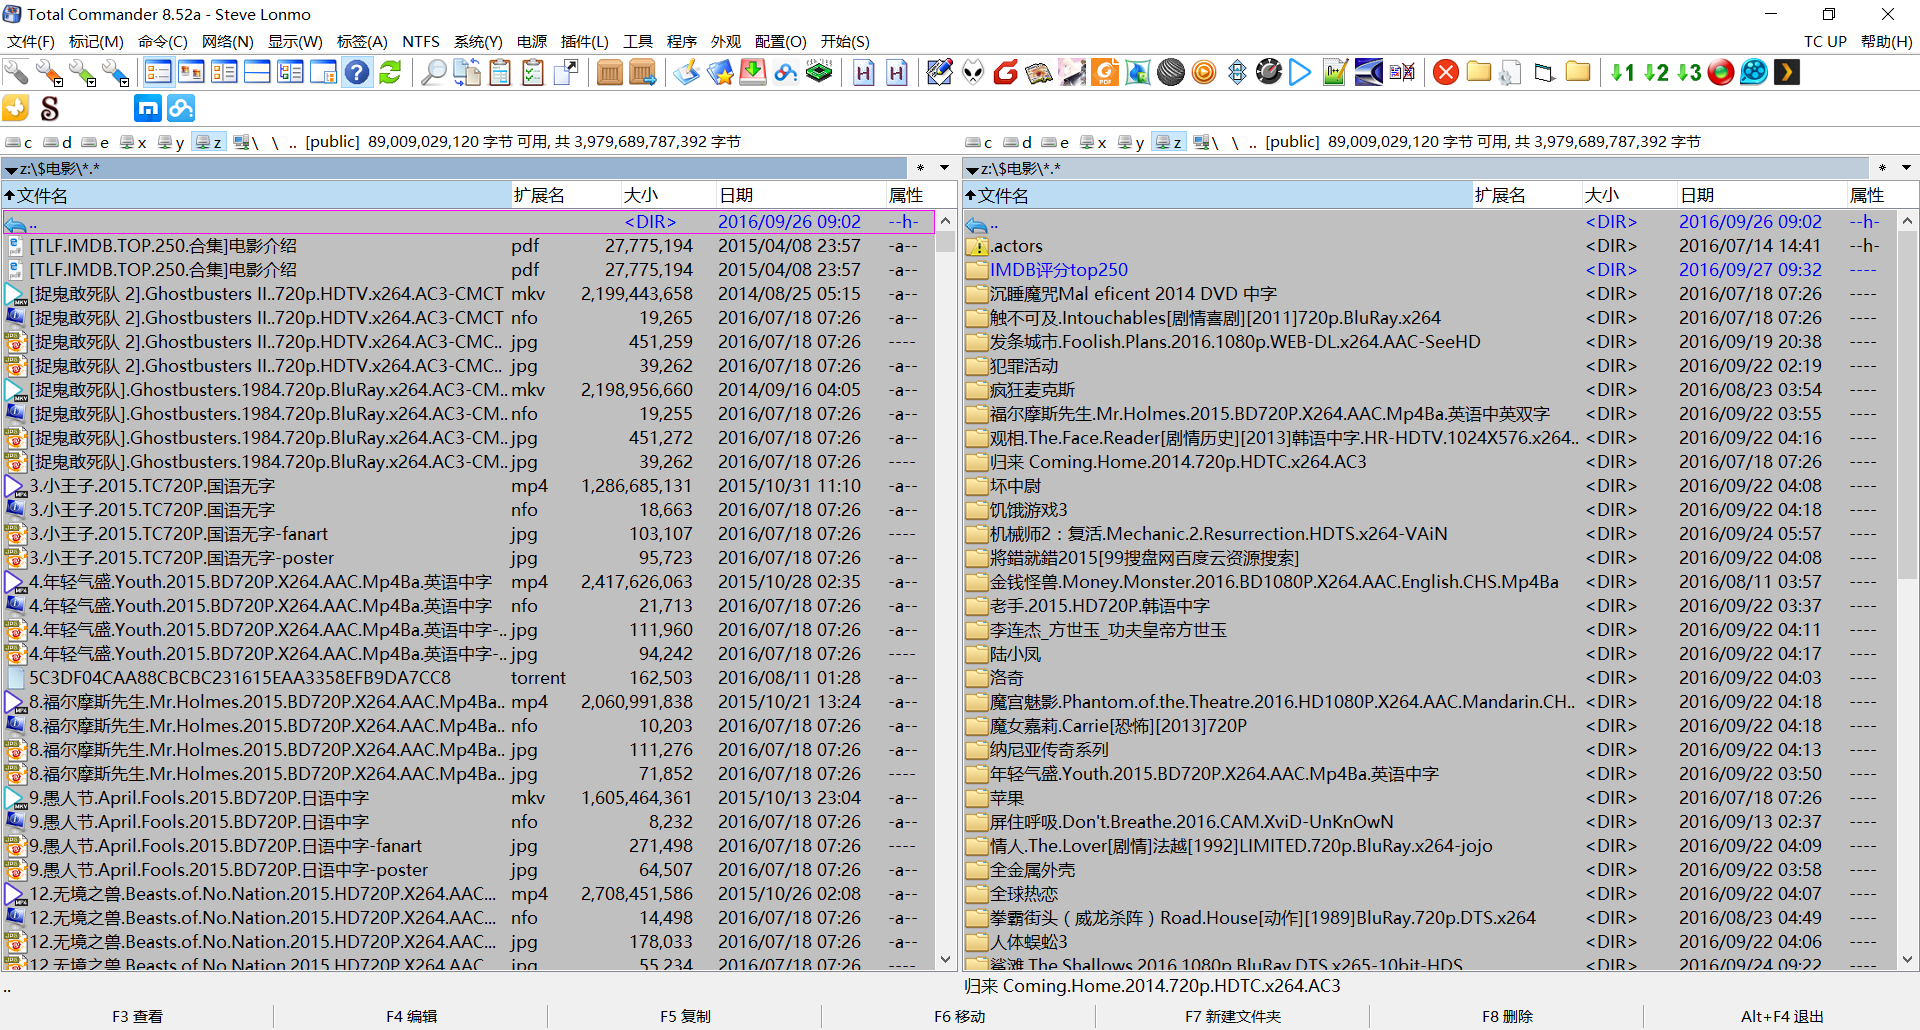Click the F3 查看 button
The height and width of the screenshot is (1030, 1920).
coord(137,1016)
